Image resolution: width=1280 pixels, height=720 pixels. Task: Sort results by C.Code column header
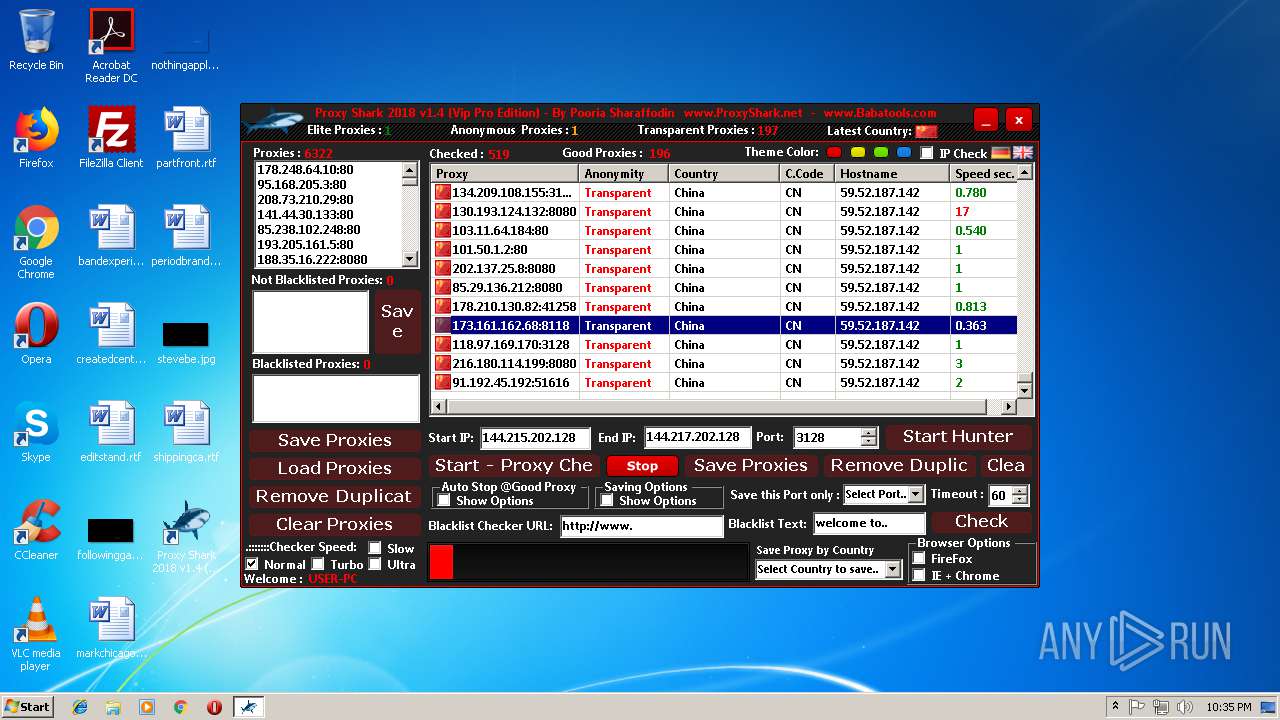pyautogui.click(x=807, y=174)
